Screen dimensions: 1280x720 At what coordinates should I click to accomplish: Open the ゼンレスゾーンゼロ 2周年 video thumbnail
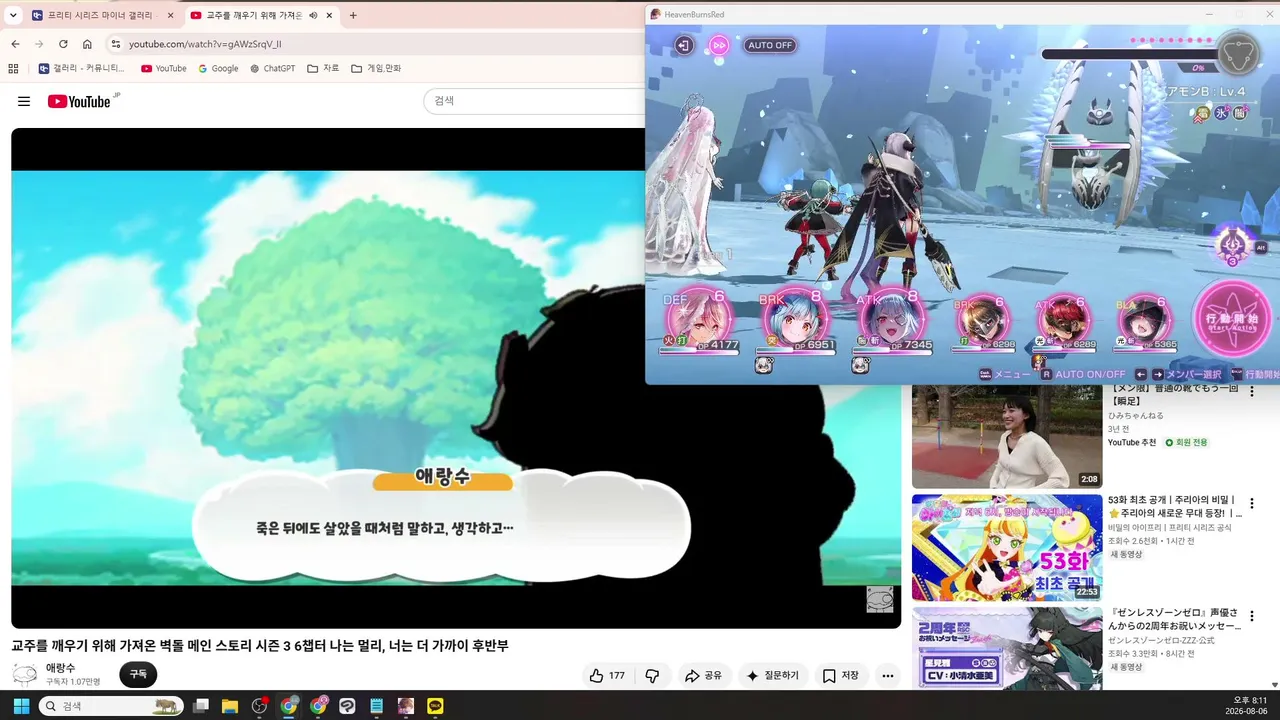(x=1007, y=648)
